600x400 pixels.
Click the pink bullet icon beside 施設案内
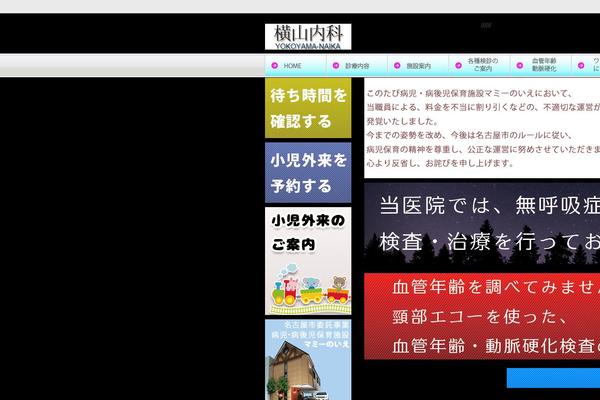point(397,65)
